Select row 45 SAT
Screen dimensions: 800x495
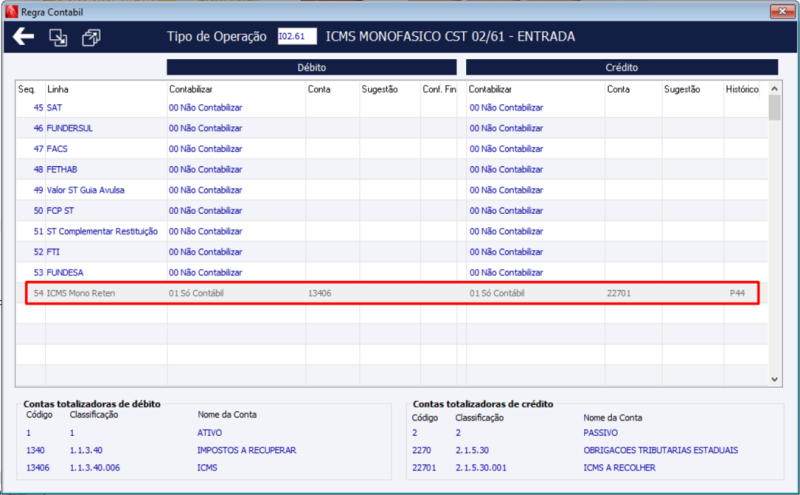point(391,108)
